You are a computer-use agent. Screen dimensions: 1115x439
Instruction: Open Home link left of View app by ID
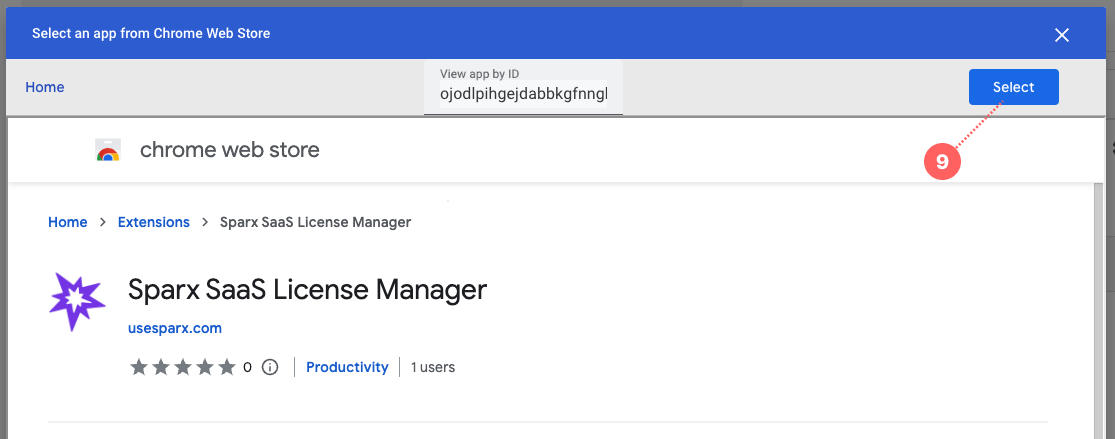coord(45,87)
